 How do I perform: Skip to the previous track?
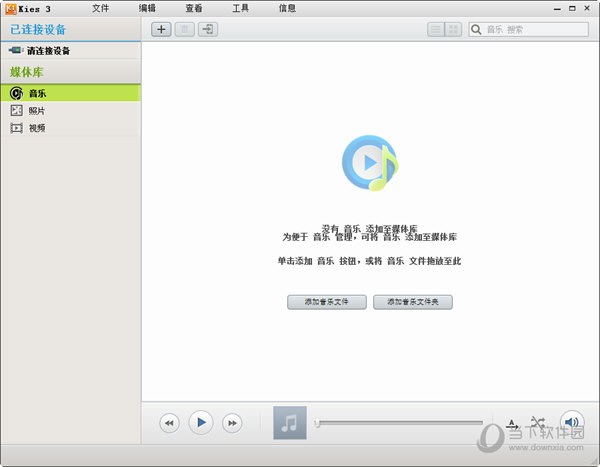click(169, 423)
